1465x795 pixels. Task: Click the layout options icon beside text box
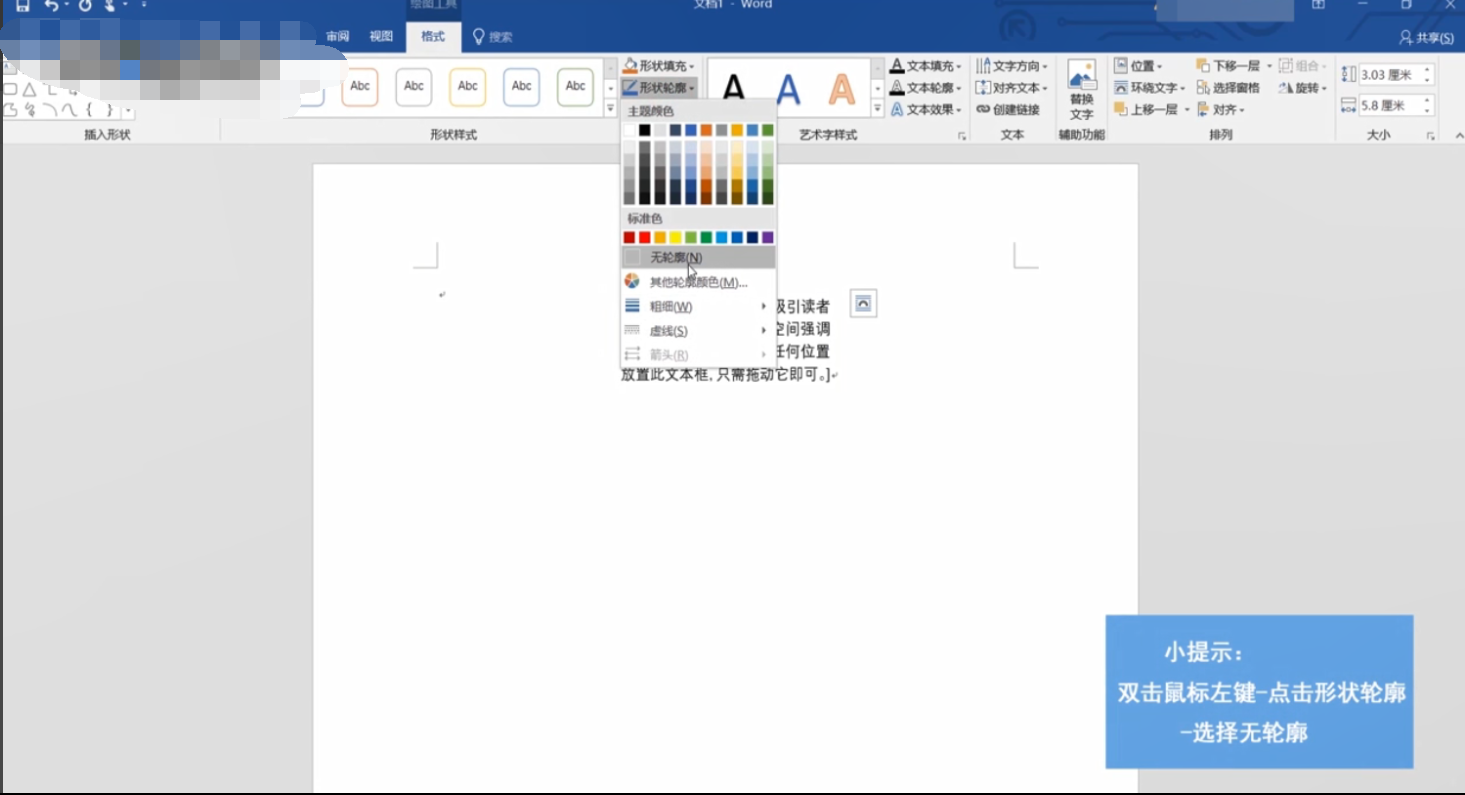click(863, 304)
